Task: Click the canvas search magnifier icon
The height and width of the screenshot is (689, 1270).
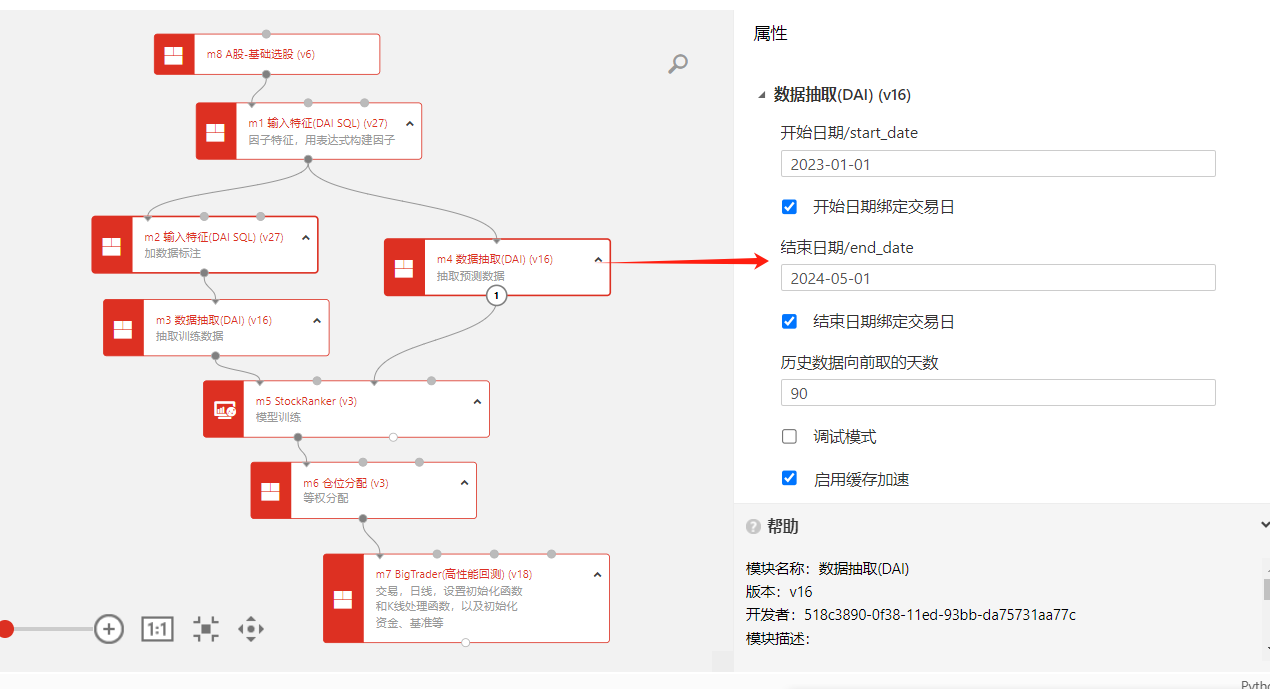Action: [x=678, y=64]
